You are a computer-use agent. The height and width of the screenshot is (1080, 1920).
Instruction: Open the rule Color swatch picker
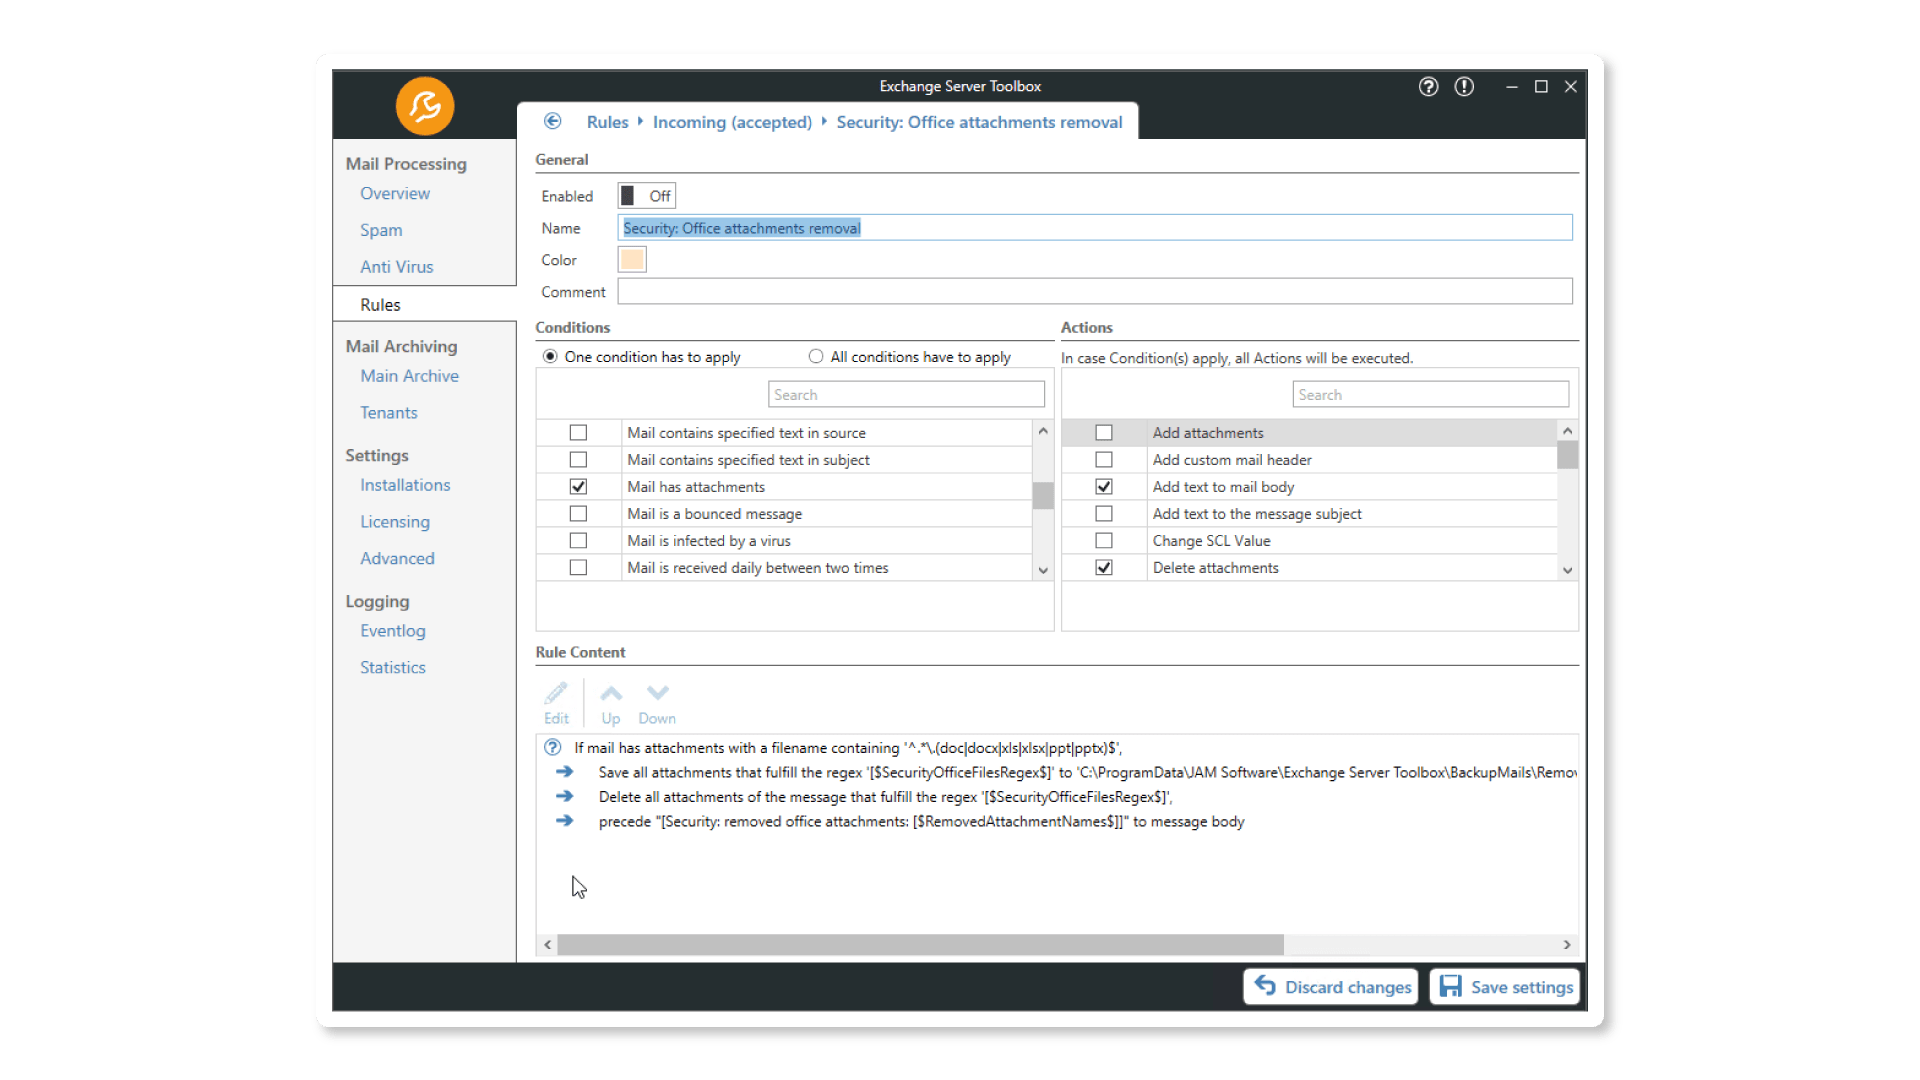point(632,260)
